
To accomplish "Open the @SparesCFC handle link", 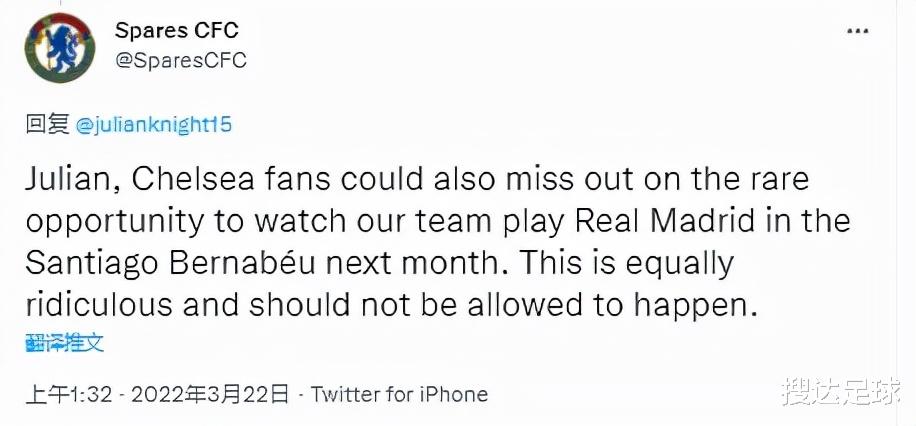I will [181, 60].
